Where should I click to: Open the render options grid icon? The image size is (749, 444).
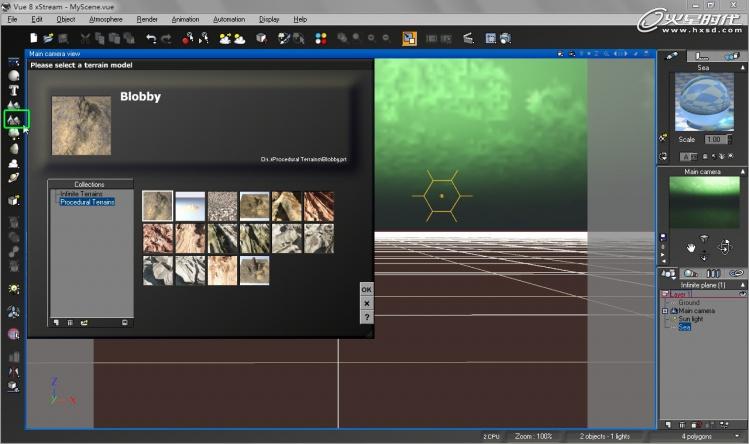click(491, 38)
